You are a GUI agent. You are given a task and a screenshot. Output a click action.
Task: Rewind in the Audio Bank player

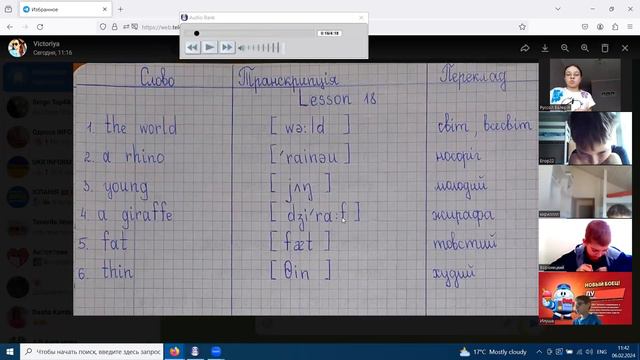click(193, 47)
